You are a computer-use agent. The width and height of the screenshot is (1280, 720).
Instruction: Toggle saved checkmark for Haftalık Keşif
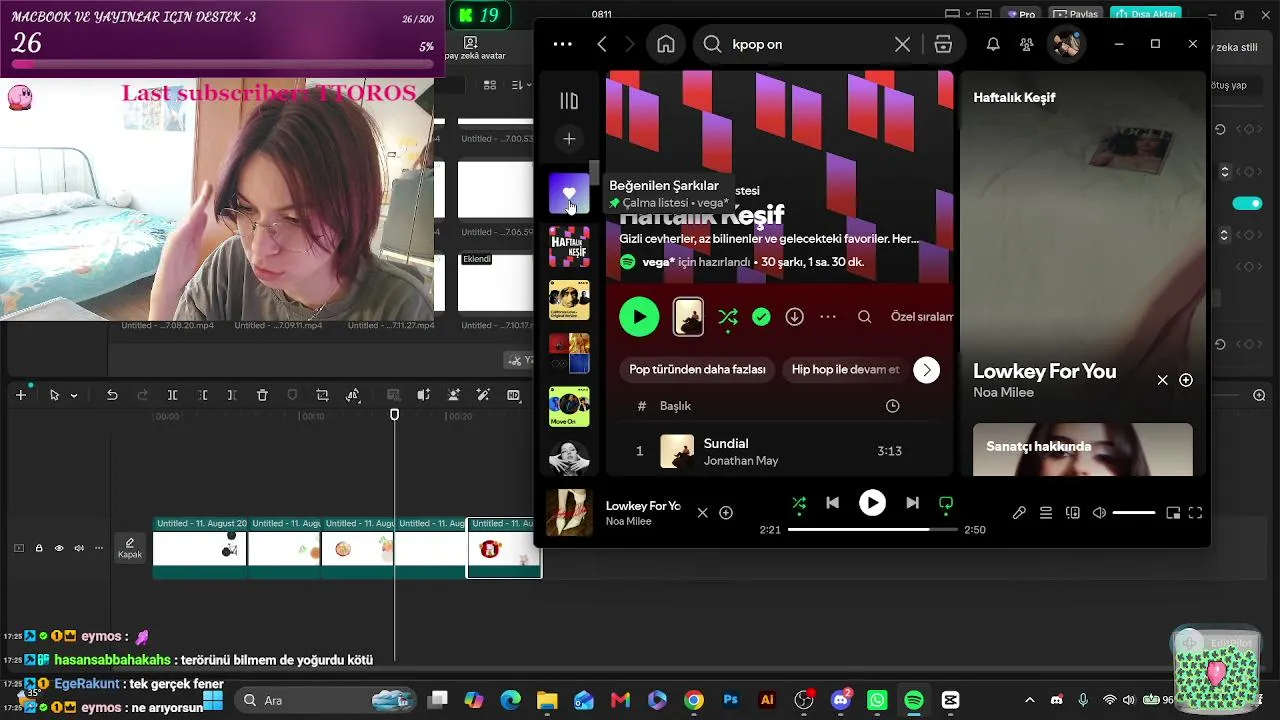point(761,317)
